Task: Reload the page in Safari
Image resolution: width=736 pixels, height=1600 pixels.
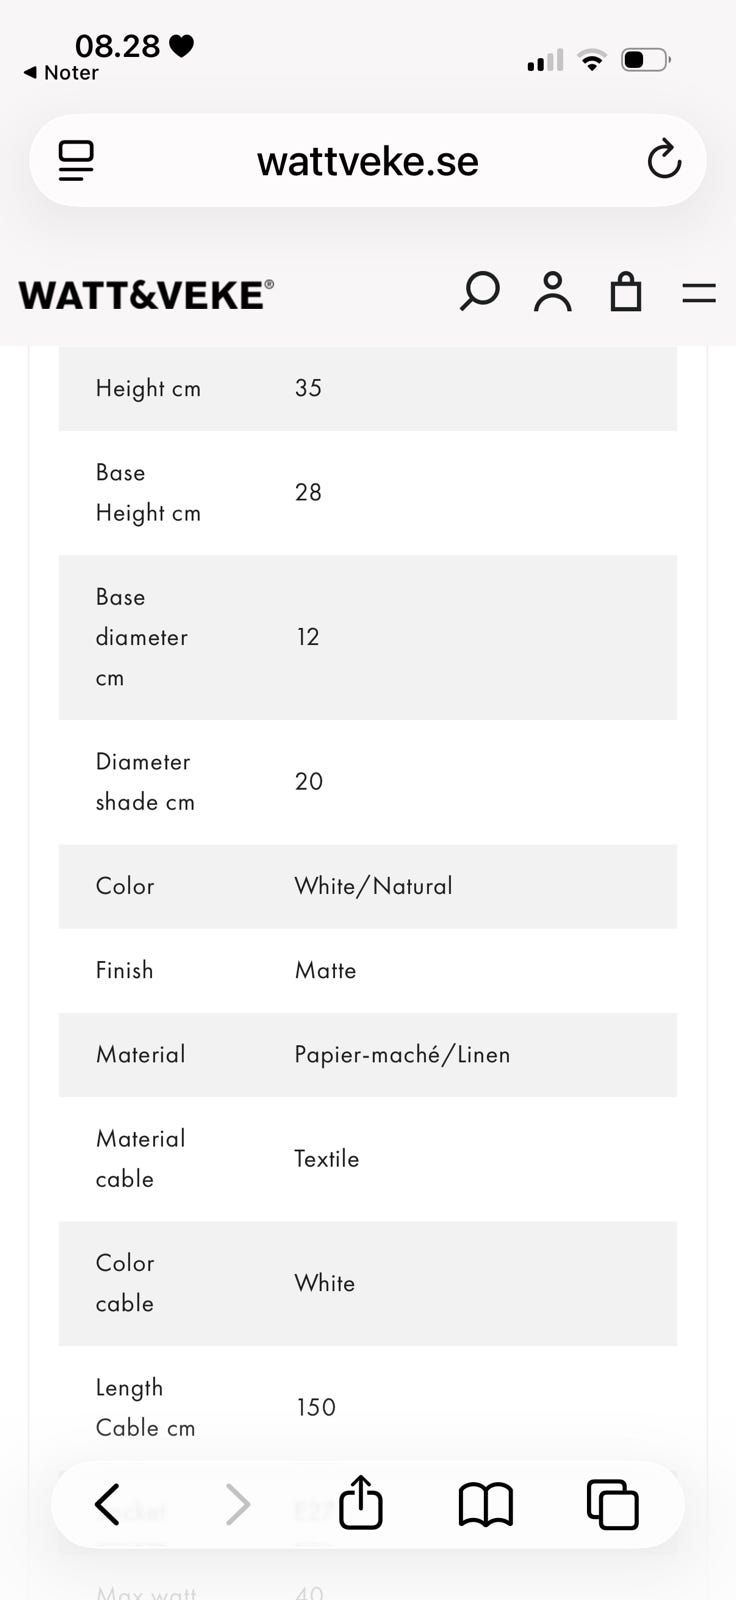Action: click(664, 160)
